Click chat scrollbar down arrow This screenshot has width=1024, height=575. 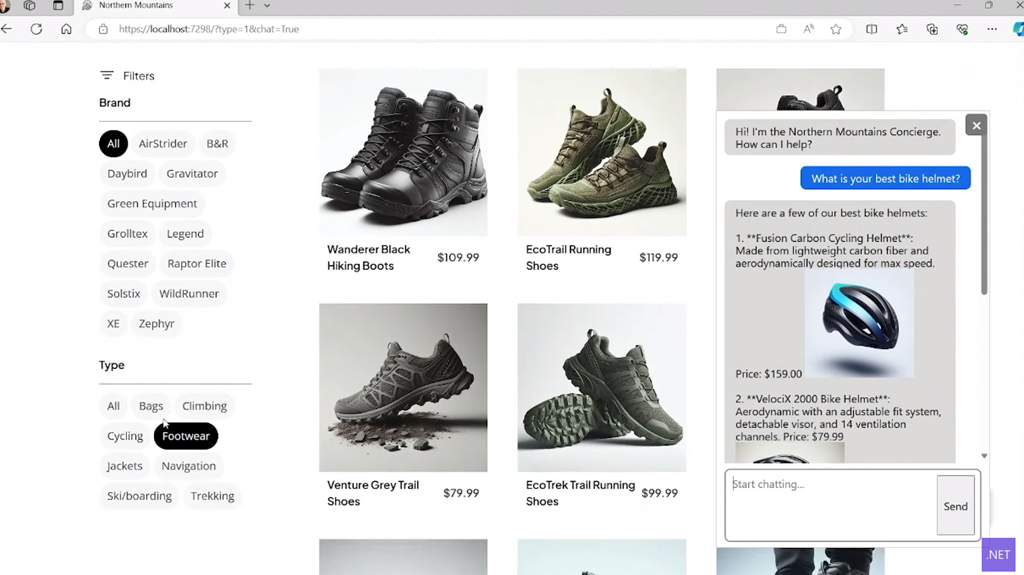click(984, 456)
